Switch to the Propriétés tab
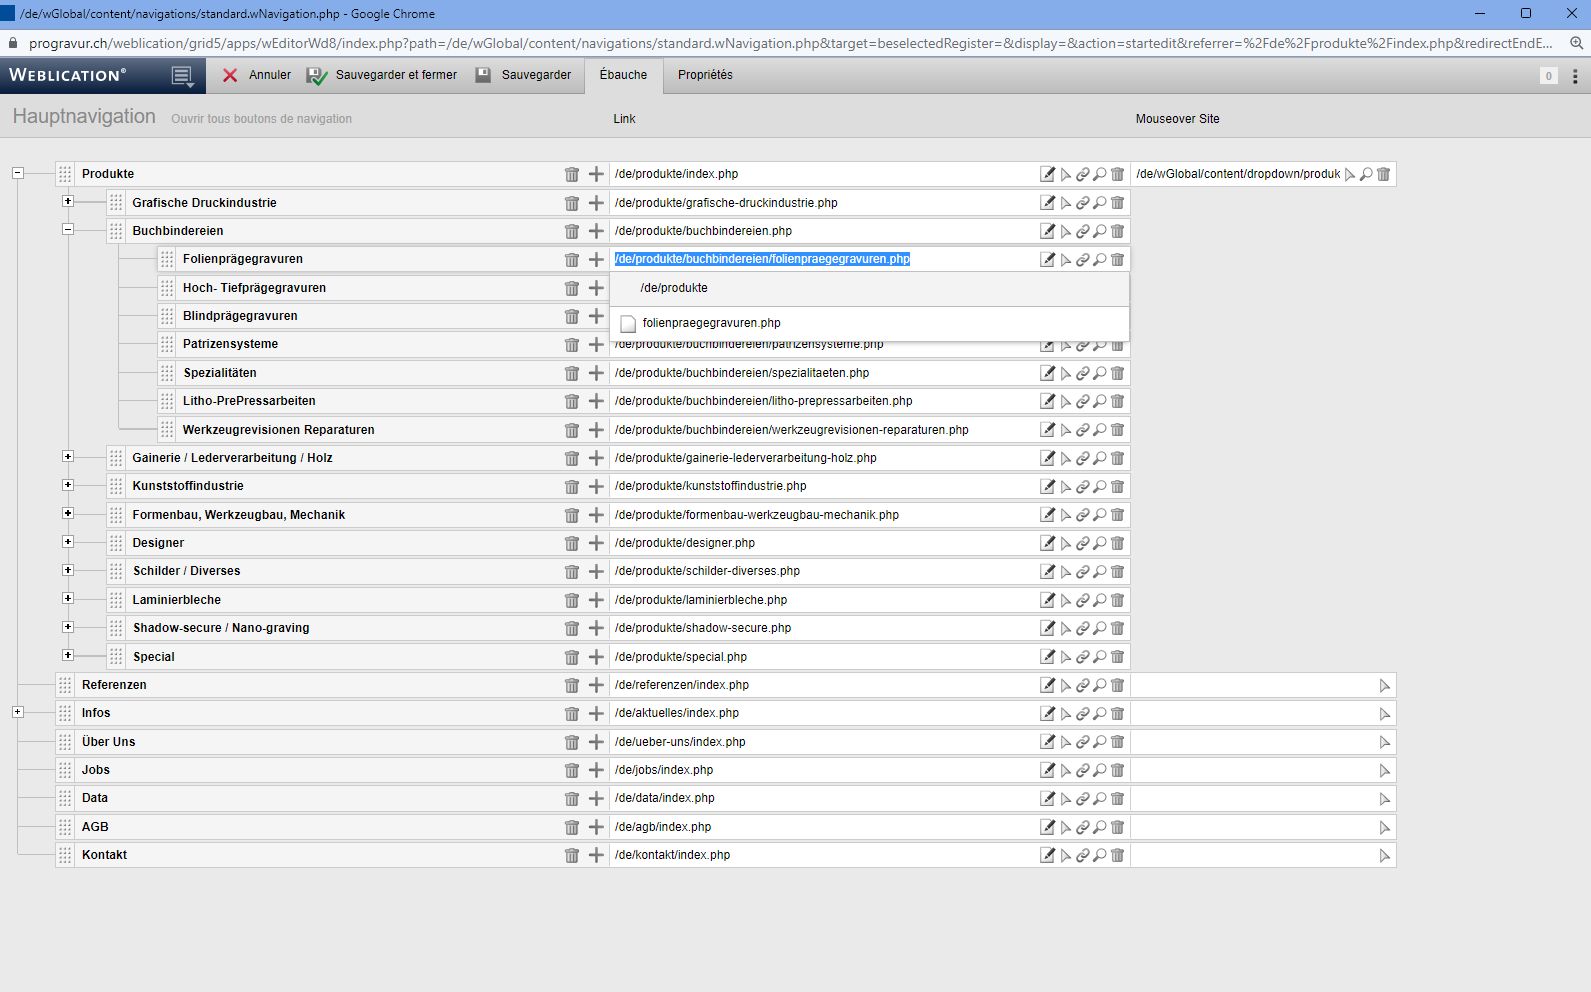The width and height of the screenshot is (1591, 992). 705,75
